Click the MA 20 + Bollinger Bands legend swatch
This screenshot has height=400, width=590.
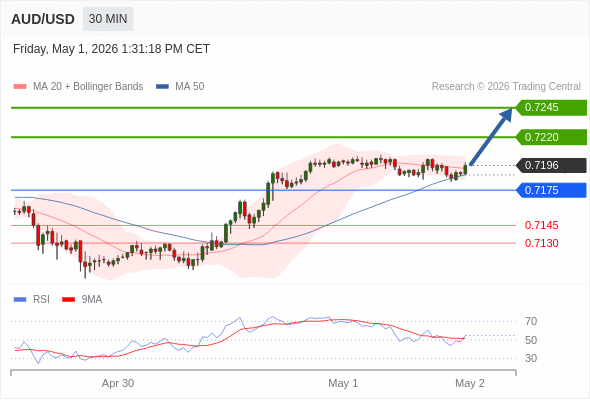20,87
